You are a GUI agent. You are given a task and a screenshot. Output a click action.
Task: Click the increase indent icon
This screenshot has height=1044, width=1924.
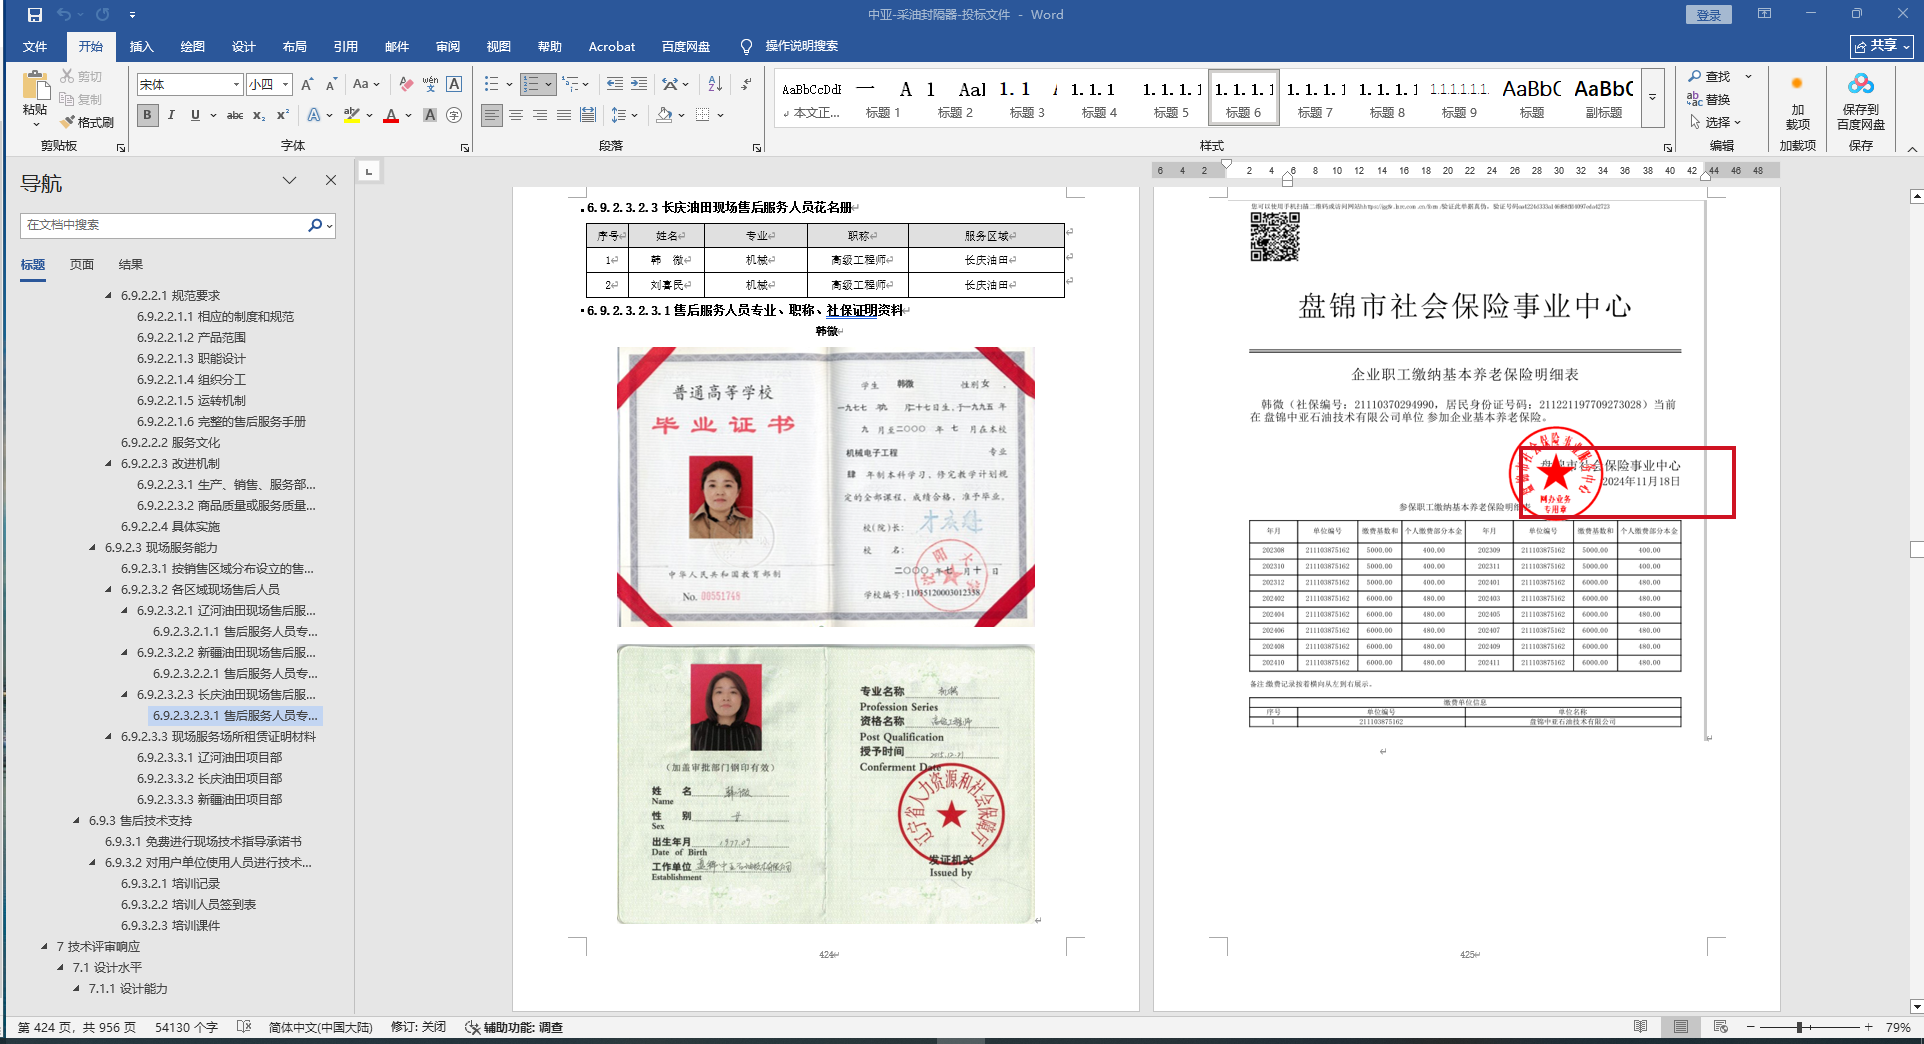639,84
